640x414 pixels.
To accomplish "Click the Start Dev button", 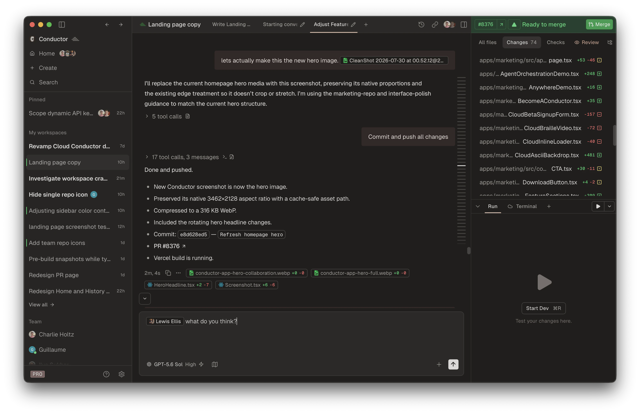I will [x=543, y=308].
